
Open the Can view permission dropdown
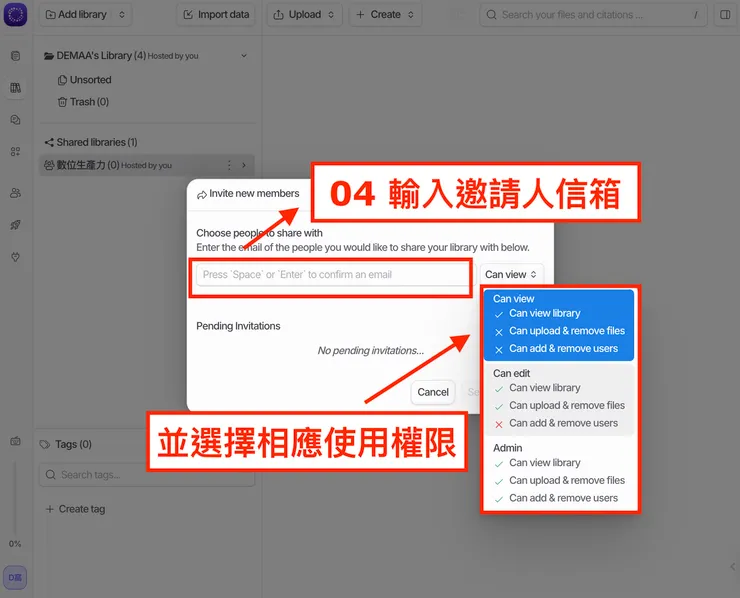pos(511,275)
